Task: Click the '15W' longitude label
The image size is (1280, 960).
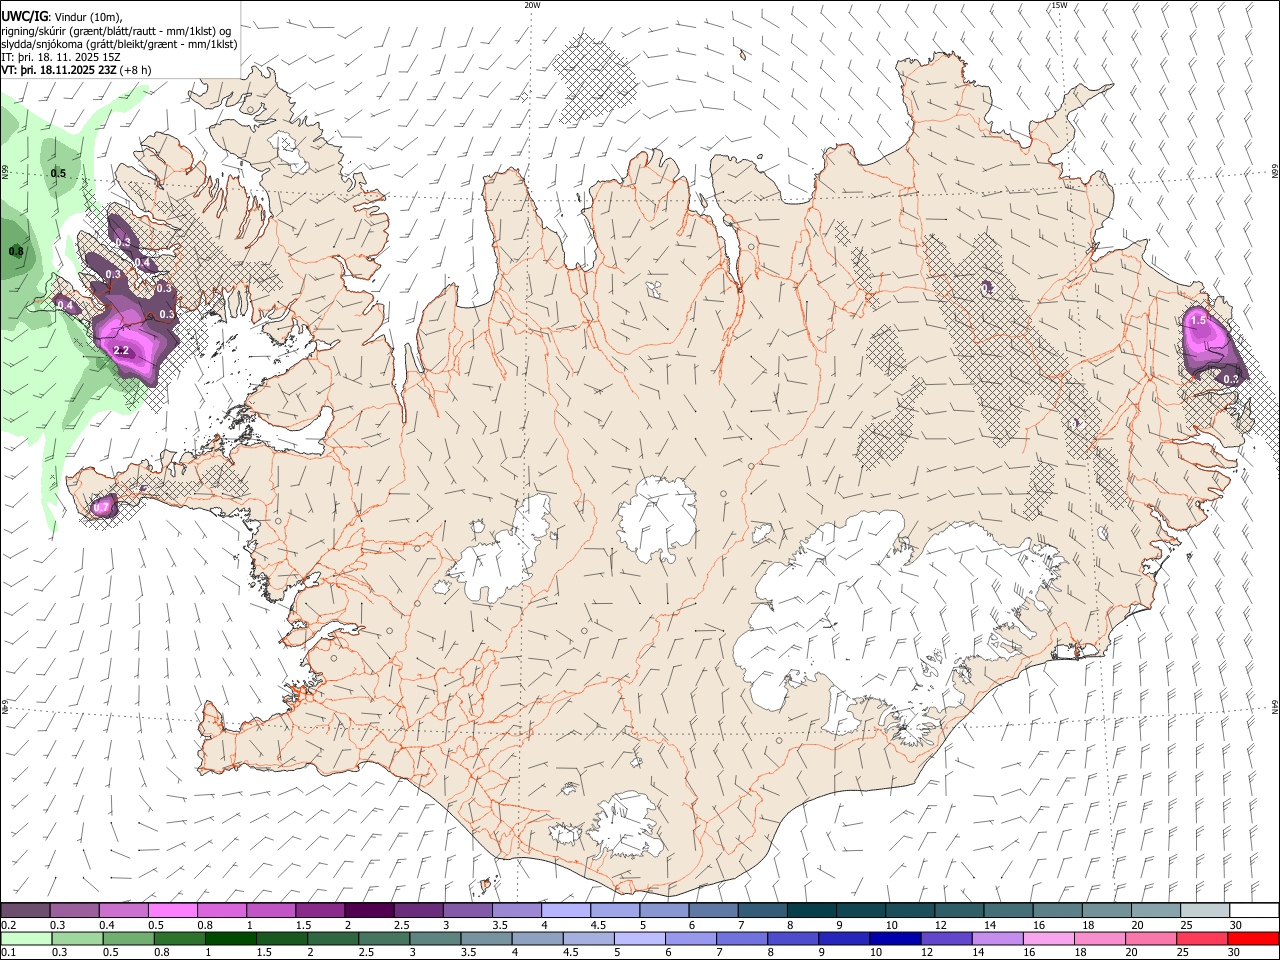Action: click(x=1059, y=5)
